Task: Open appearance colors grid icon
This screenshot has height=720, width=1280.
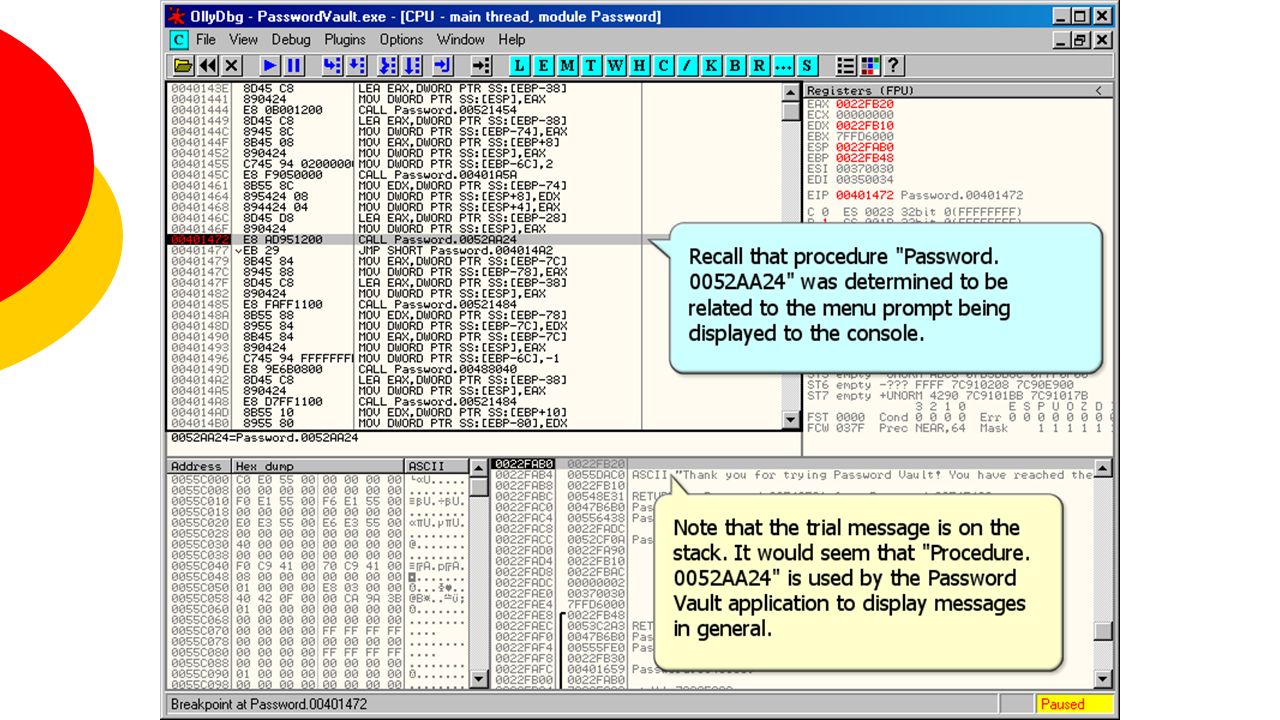Action: click(869, 66)
